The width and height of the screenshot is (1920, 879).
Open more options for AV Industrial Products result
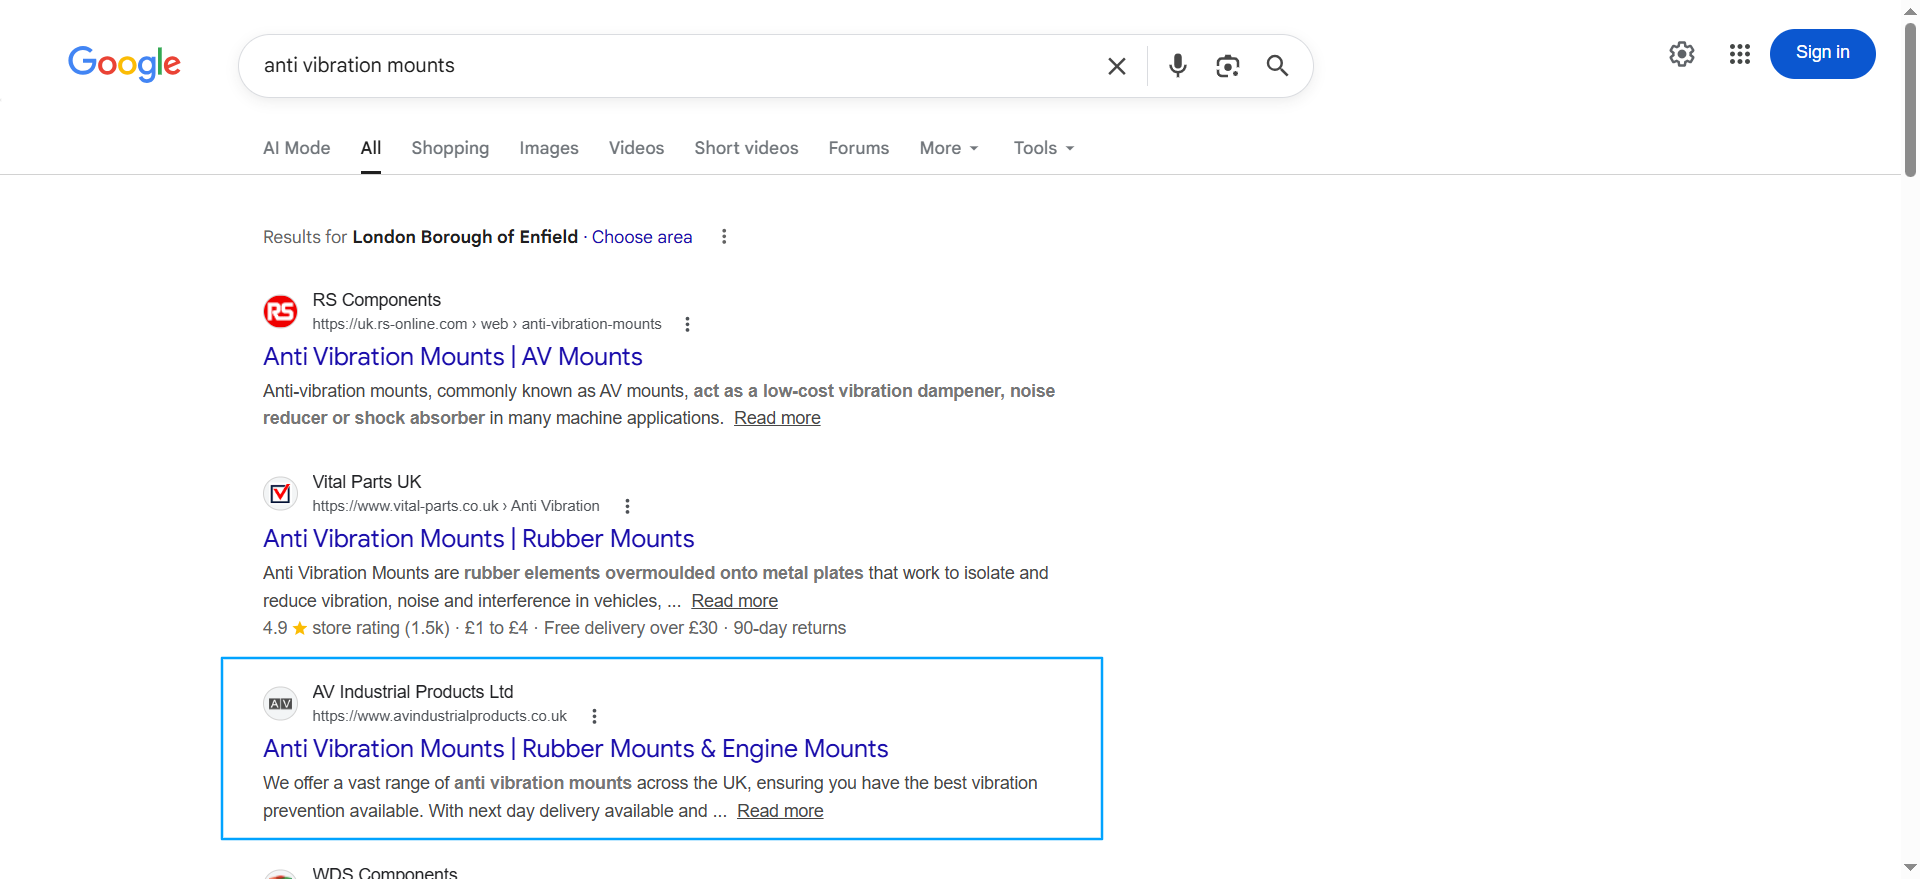click(x=594, y=716)
